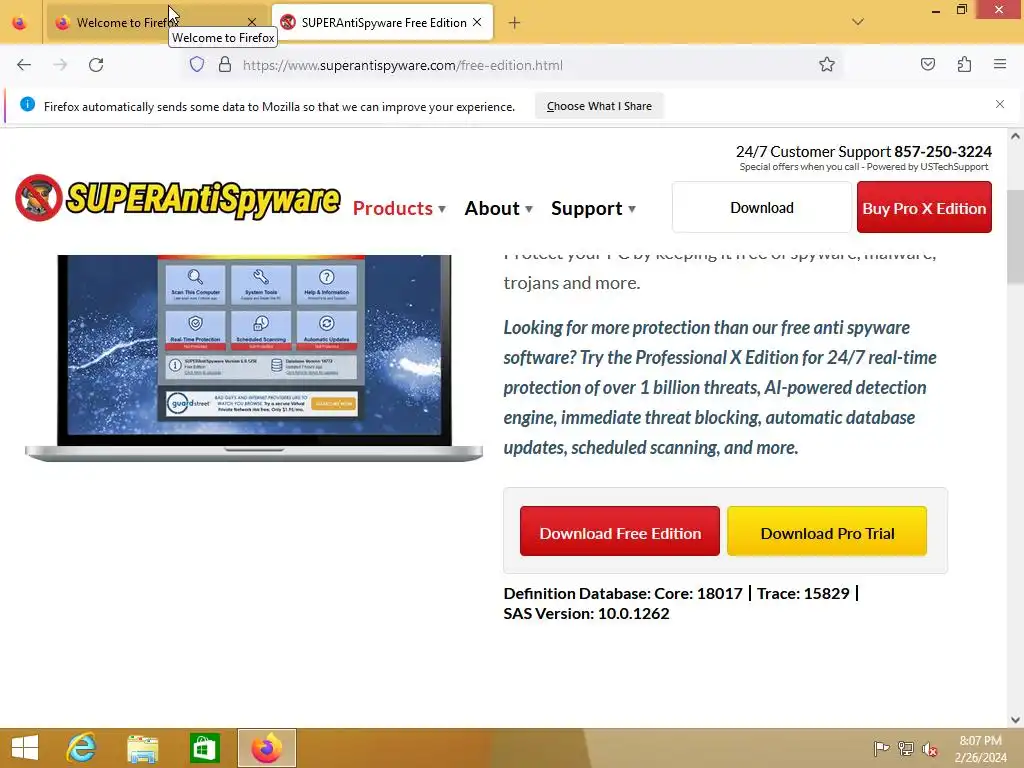
Task: Click the Firefox taskbar icon
Action: click(266, 748)
